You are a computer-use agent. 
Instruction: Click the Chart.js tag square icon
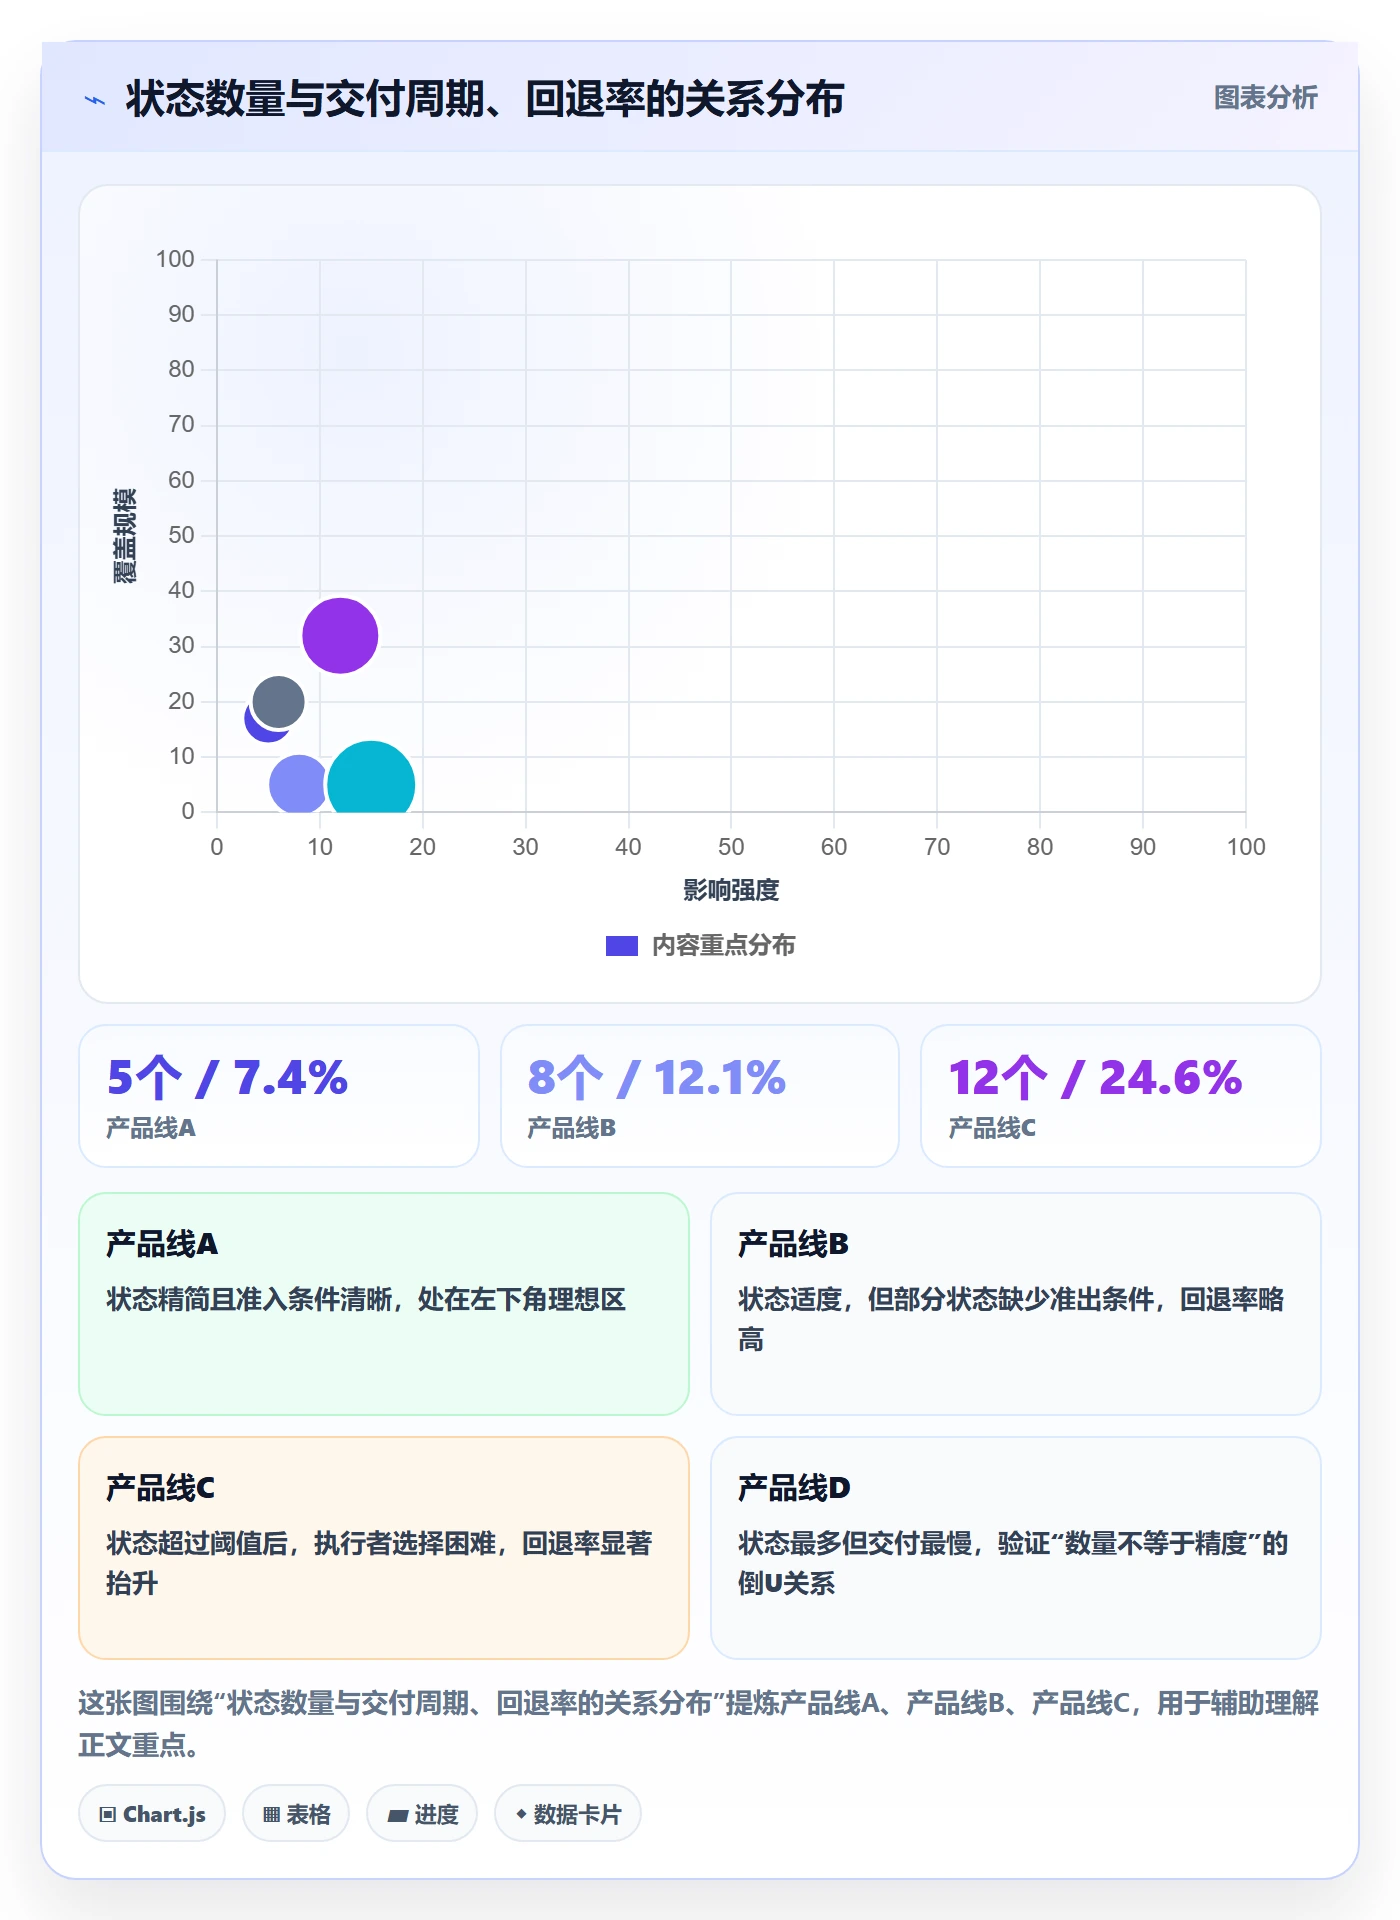pos(108,1815)
